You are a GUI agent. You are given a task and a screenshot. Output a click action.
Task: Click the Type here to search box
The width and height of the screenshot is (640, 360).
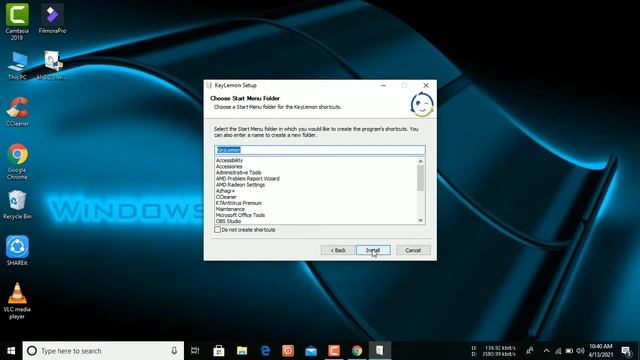coord(103,351)
